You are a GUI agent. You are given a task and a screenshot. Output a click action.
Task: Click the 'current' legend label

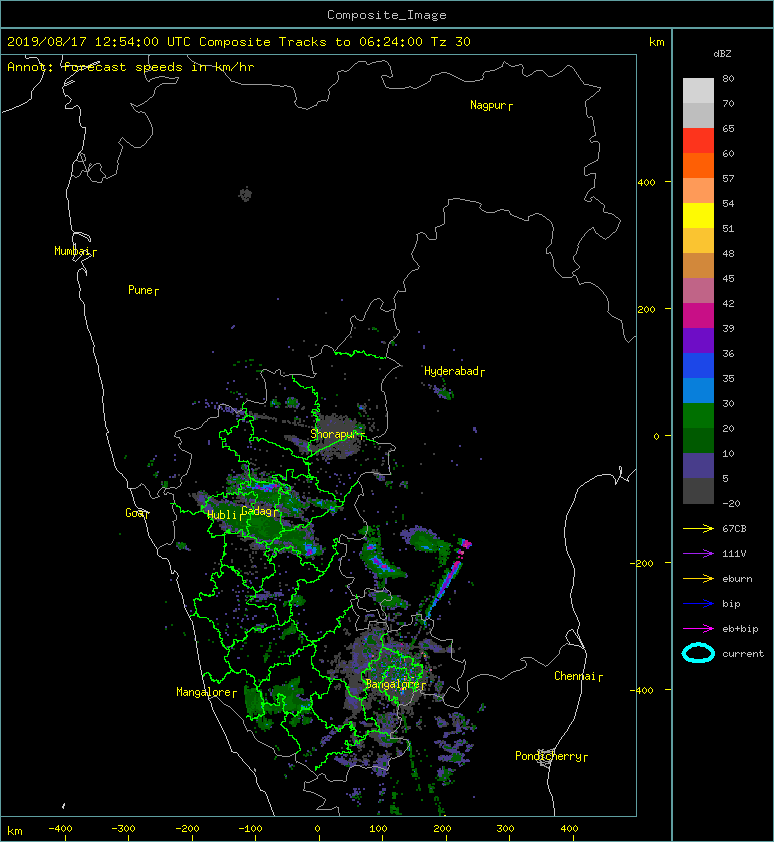click(743, 654)
